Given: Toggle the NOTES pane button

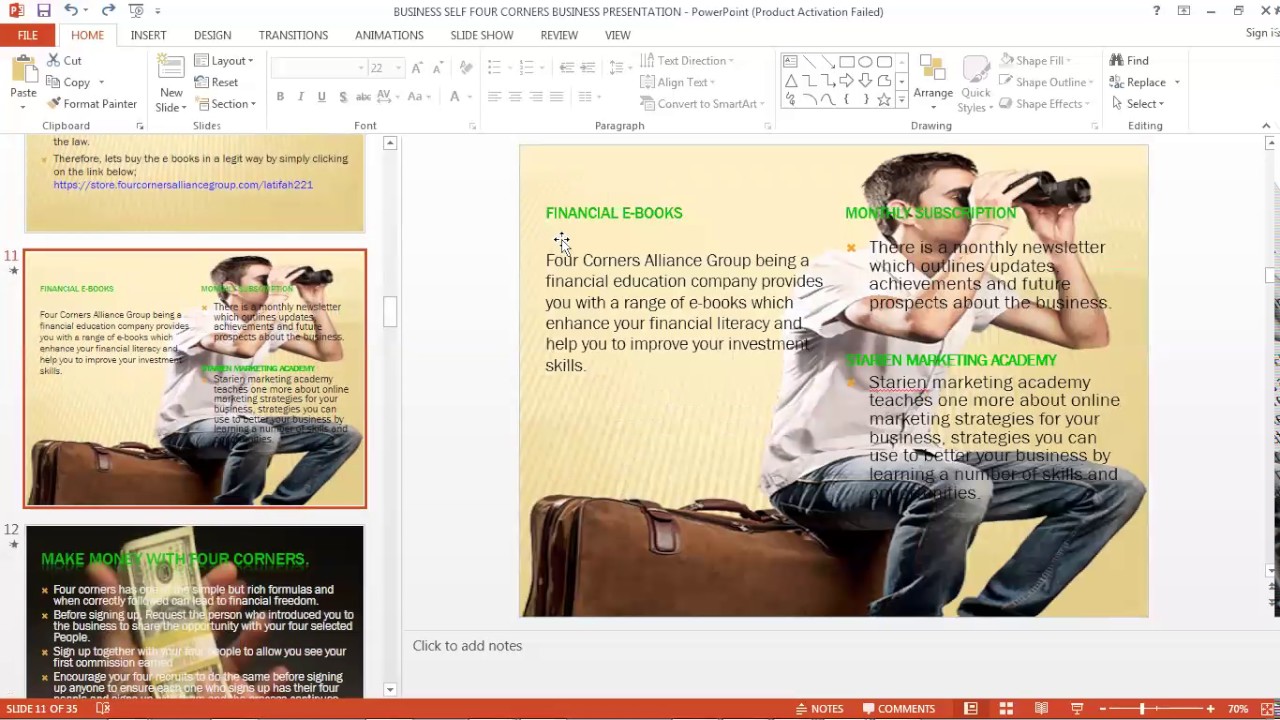Looking at the screenshot, I should click(819, 708).
